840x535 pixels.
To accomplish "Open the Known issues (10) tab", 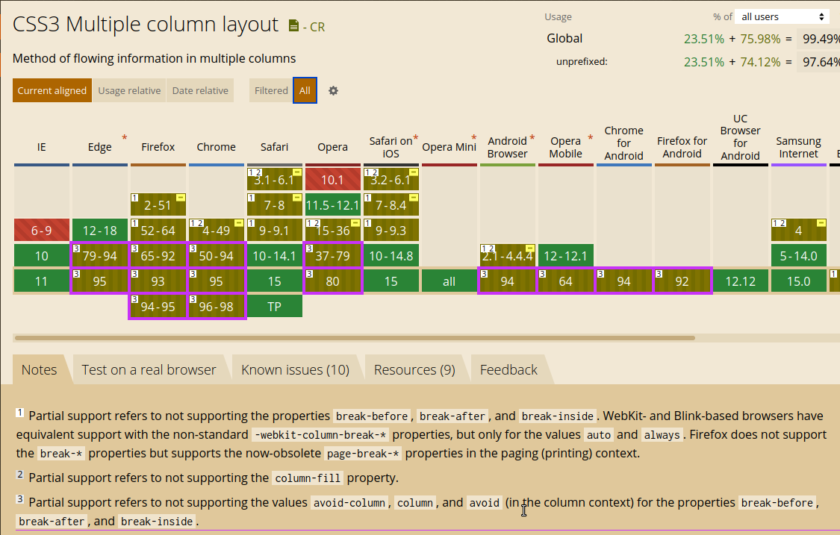I will click(x=295, y=370).
